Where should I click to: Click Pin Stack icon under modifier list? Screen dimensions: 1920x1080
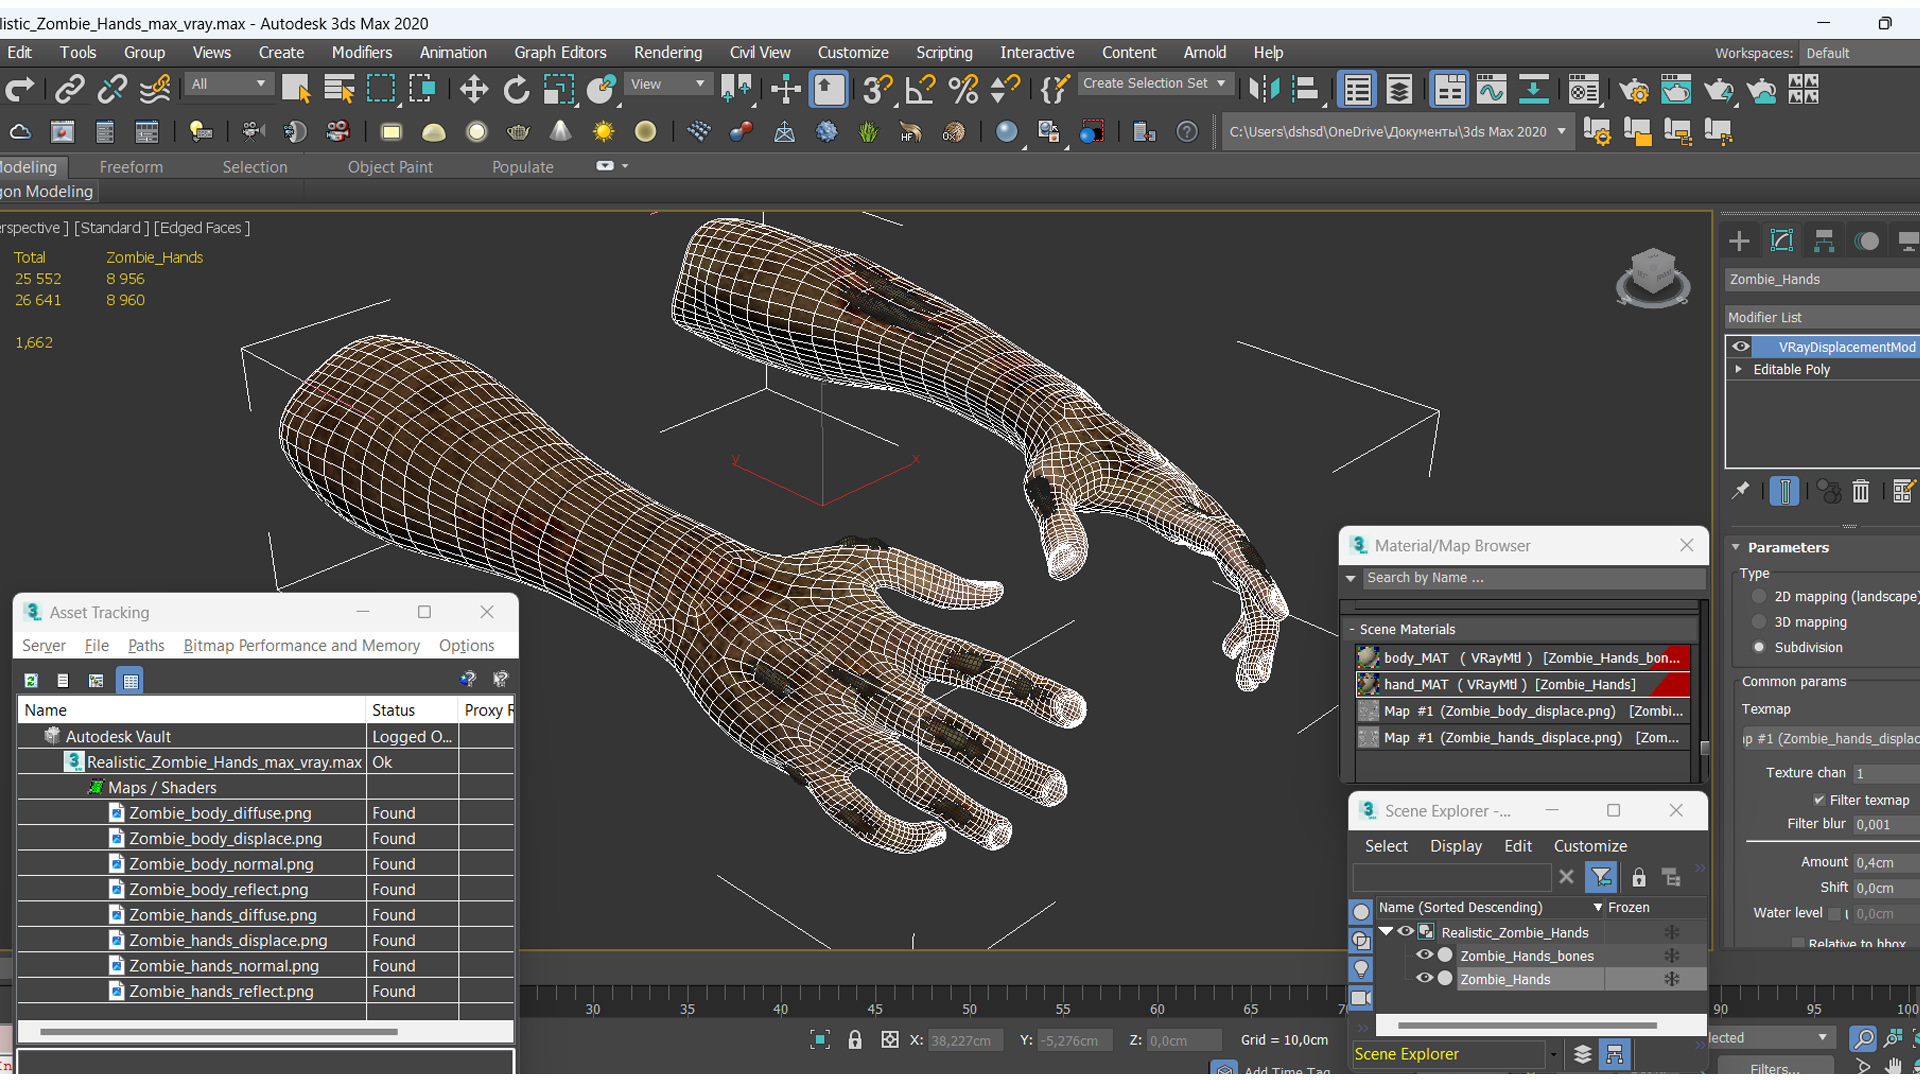pos(1741,491)
